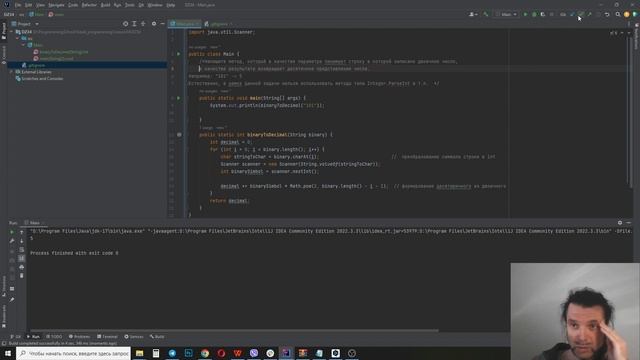Screen dimensions: 640x360
Task: Open Telegram from the taskbar
Action: click(x=172, y=353)
